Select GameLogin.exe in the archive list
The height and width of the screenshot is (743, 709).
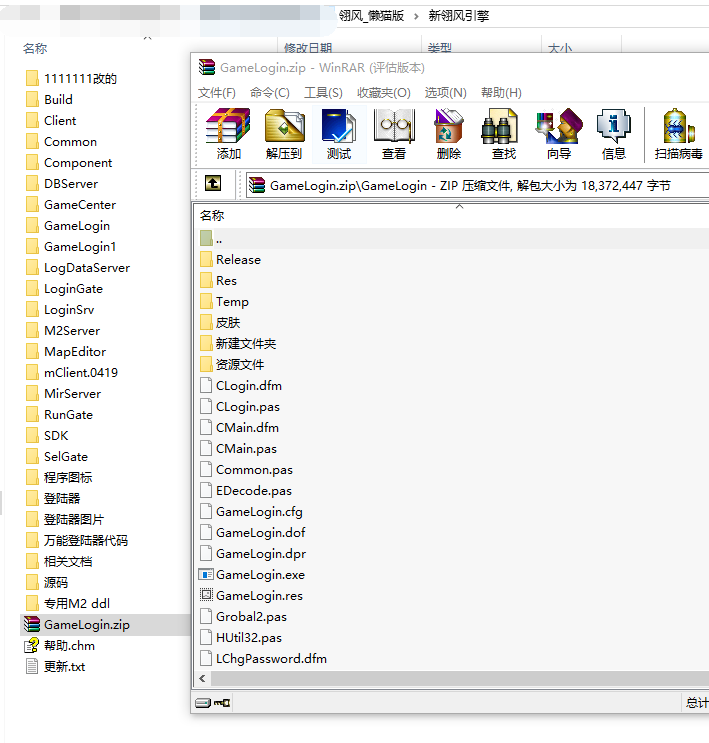click(x=260, y=575)
